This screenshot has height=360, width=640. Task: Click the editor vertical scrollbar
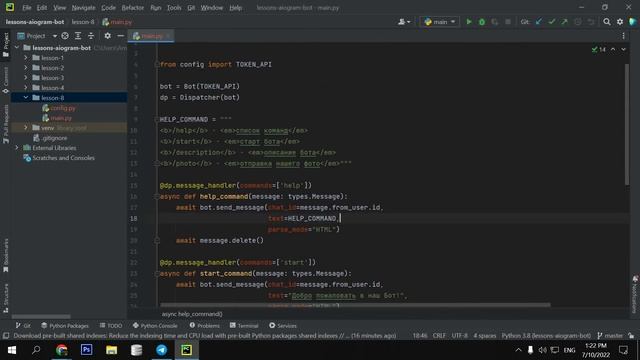pyautogui.click(x=627, y=124)
